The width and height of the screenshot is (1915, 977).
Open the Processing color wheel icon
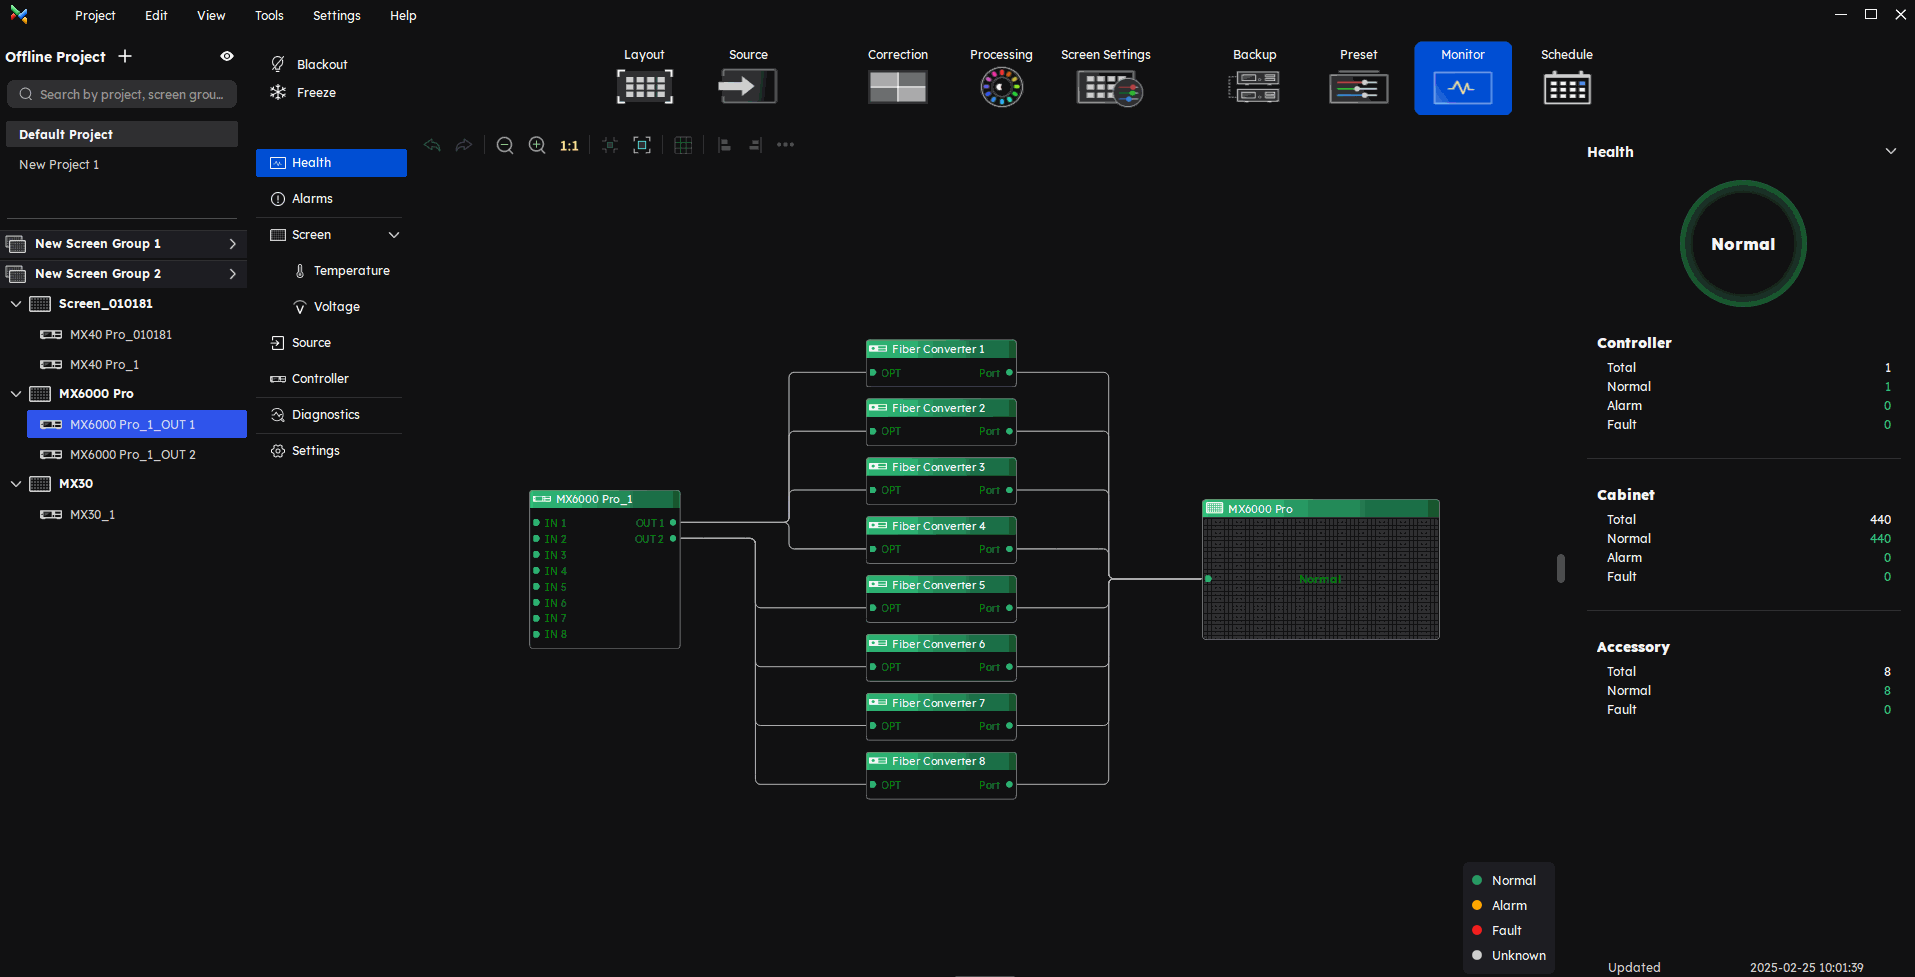[x=1000, y=87]
